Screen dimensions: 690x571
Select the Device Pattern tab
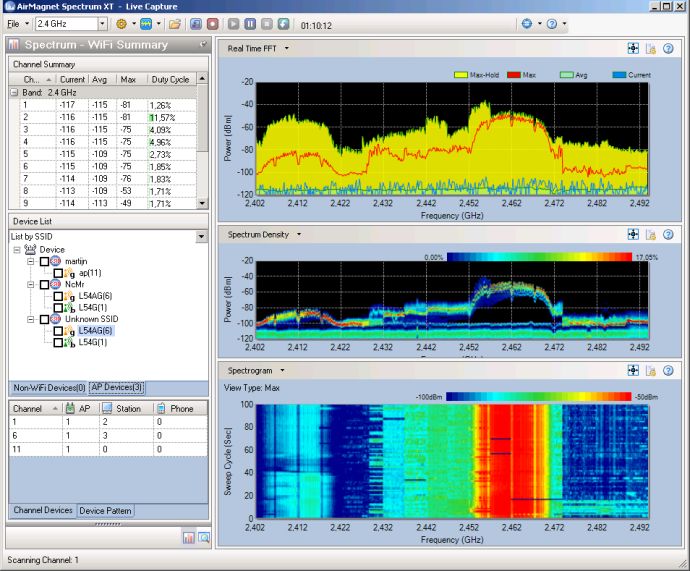pos(105,511)
